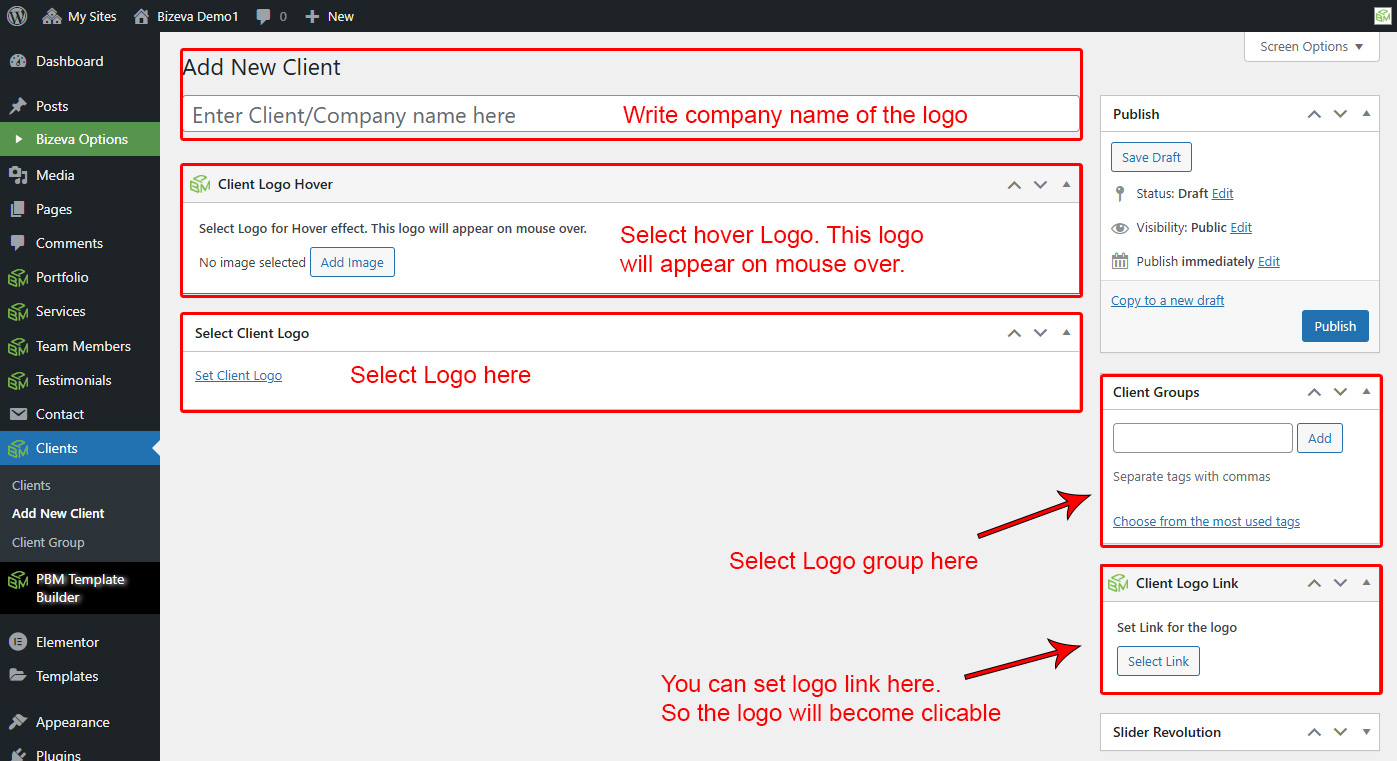Click the WordPress logo icon
The width and height of the screenshot is (1397, 761).
pyautogui.click(x=17, y=16)
